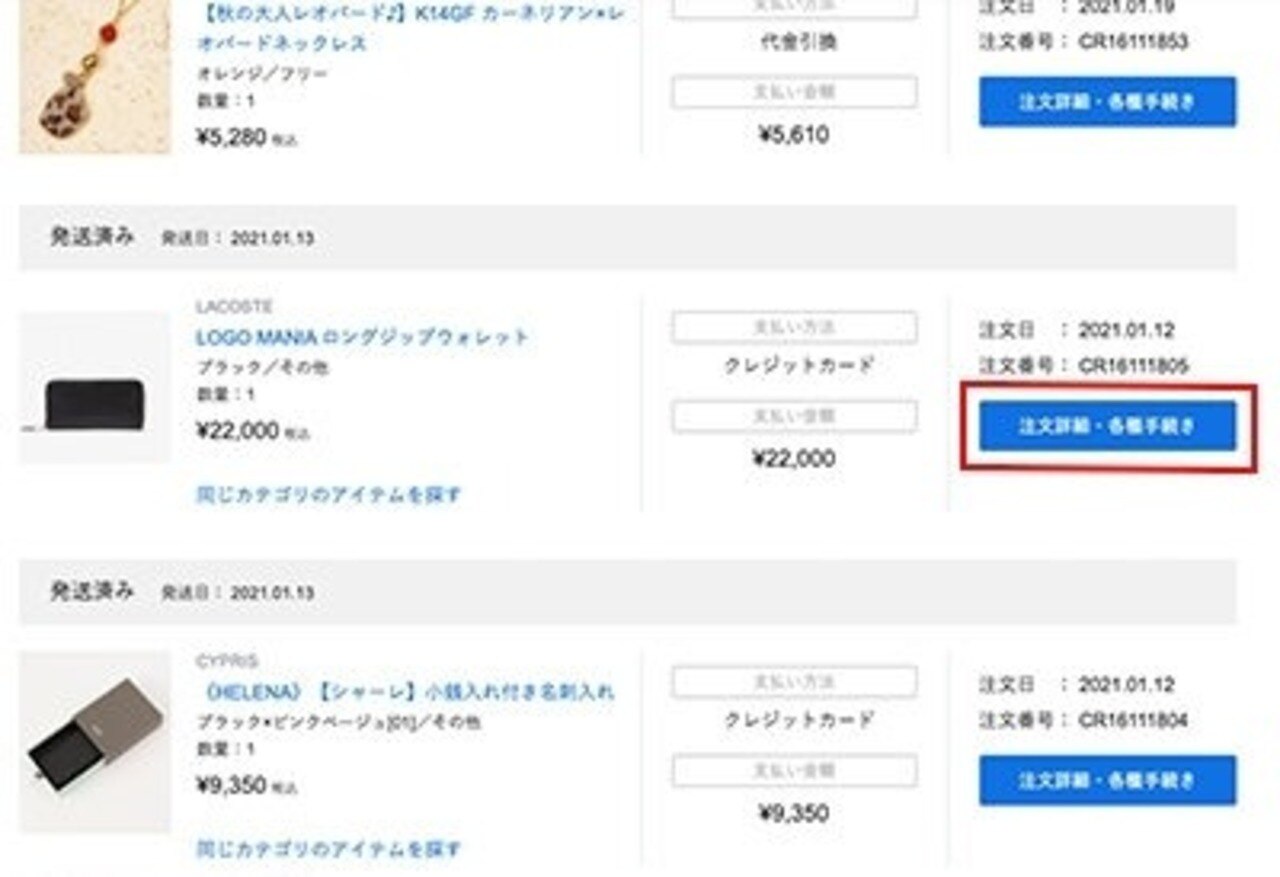The height and width of the screenshot is (877, 1280).
Task: Find same-category items under the LACOSTE wallet
Action: tap(328, 494)
